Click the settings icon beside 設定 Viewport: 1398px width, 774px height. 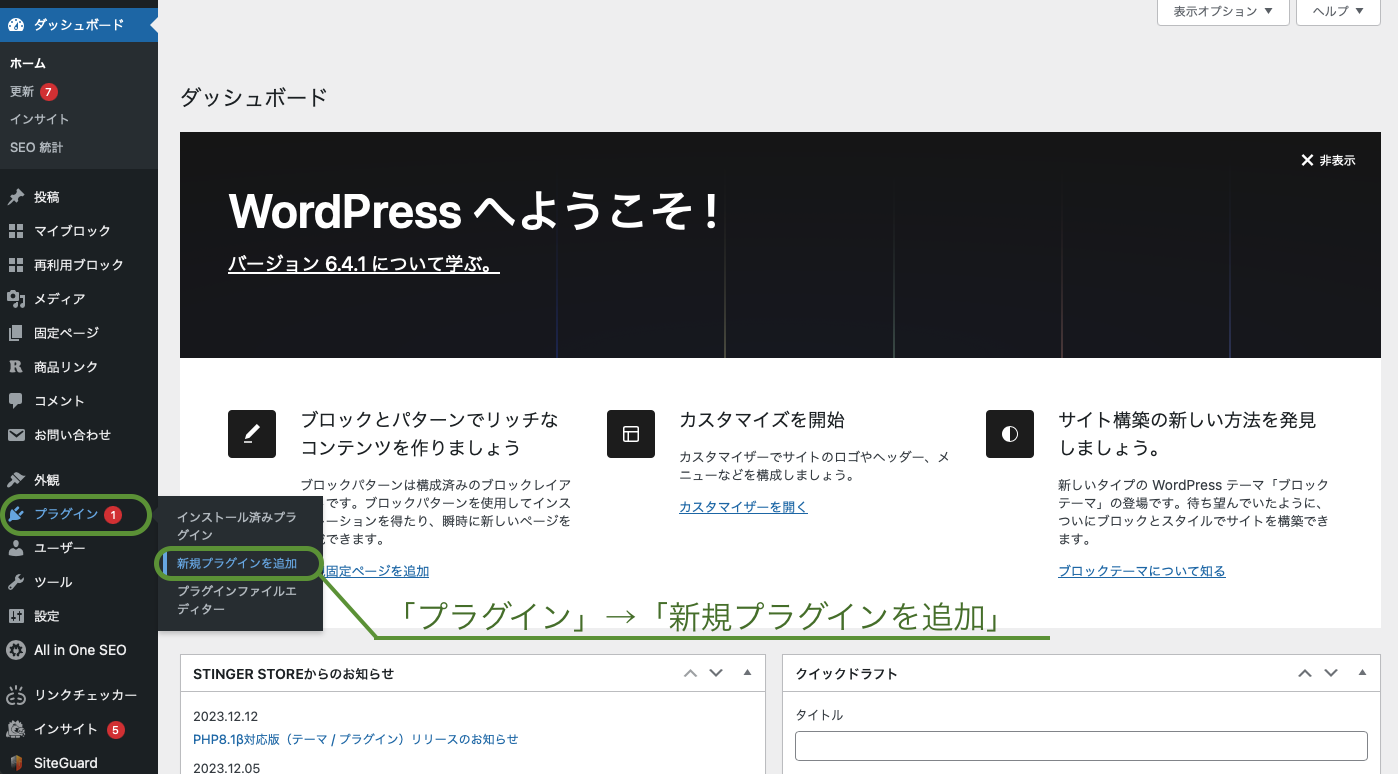coord(16,616)
